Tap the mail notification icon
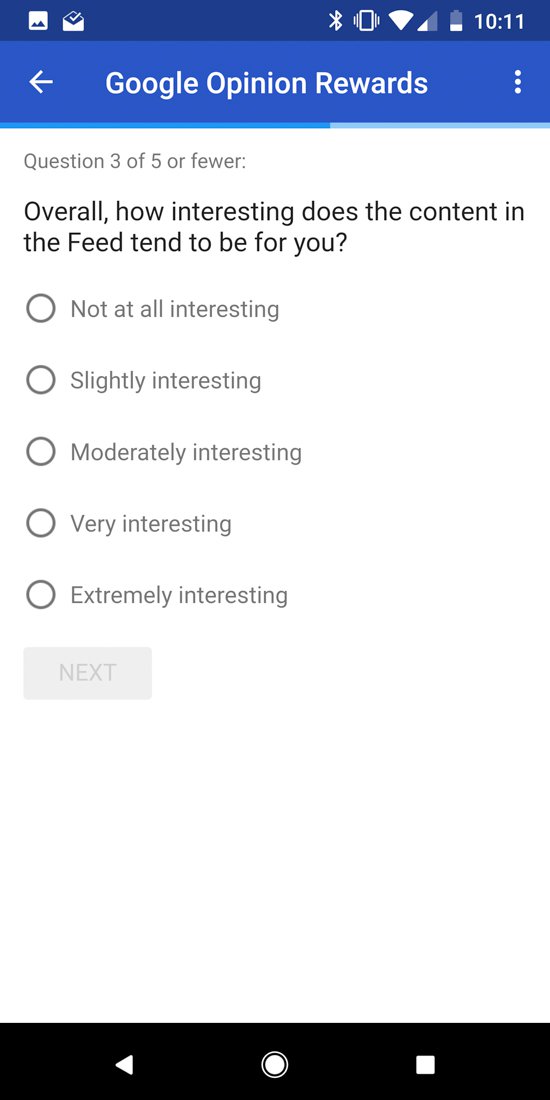 pos(74,22)
